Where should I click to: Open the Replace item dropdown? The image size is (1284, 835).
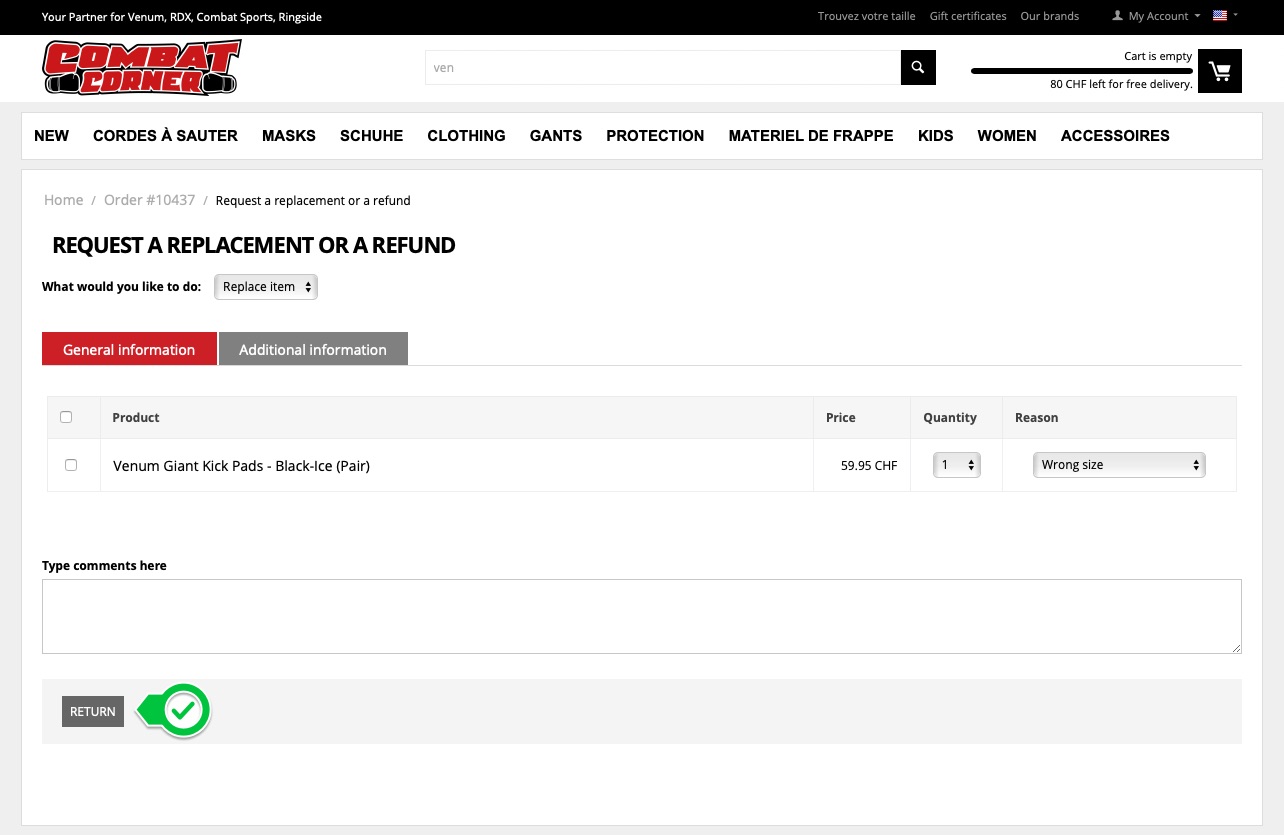click(x=266, y=287)
